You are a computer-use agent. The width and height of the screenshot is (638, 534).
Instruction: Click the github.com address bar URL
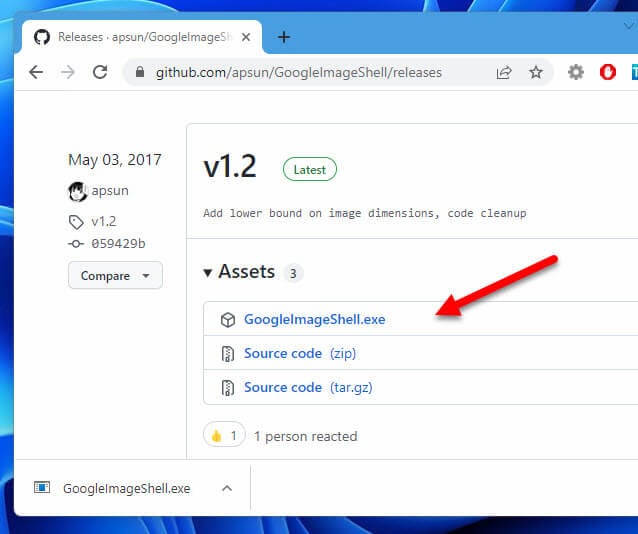pos(299,72)
